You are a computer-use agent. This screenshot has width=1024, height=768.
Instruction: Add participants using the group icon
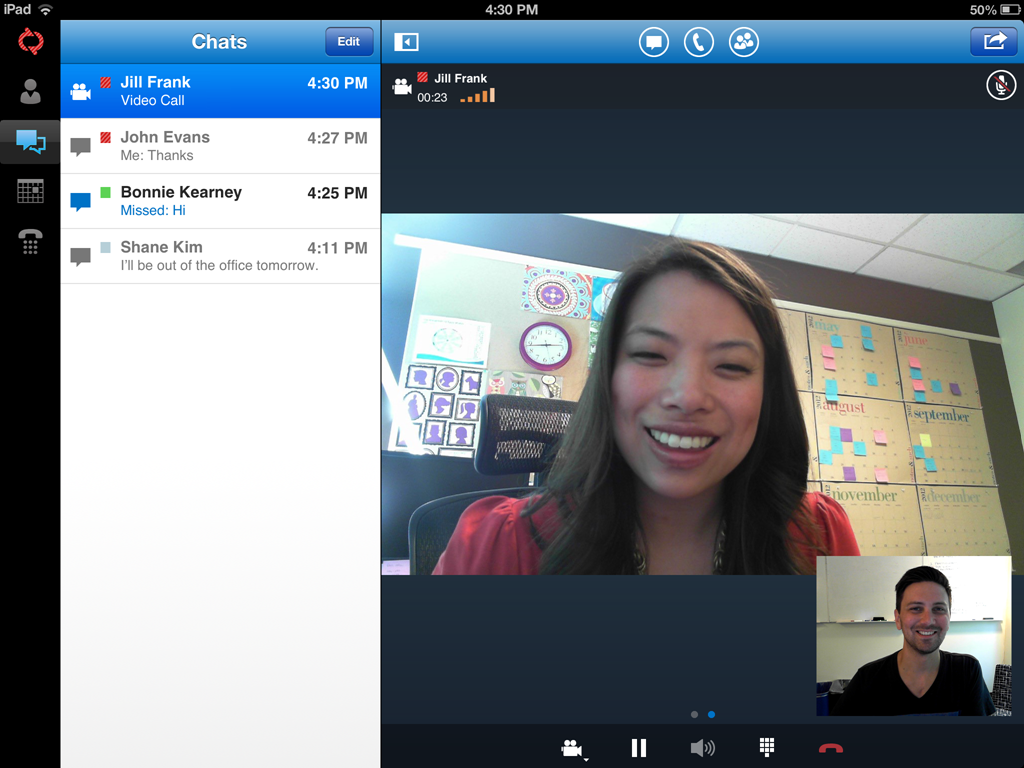[743, 41]
